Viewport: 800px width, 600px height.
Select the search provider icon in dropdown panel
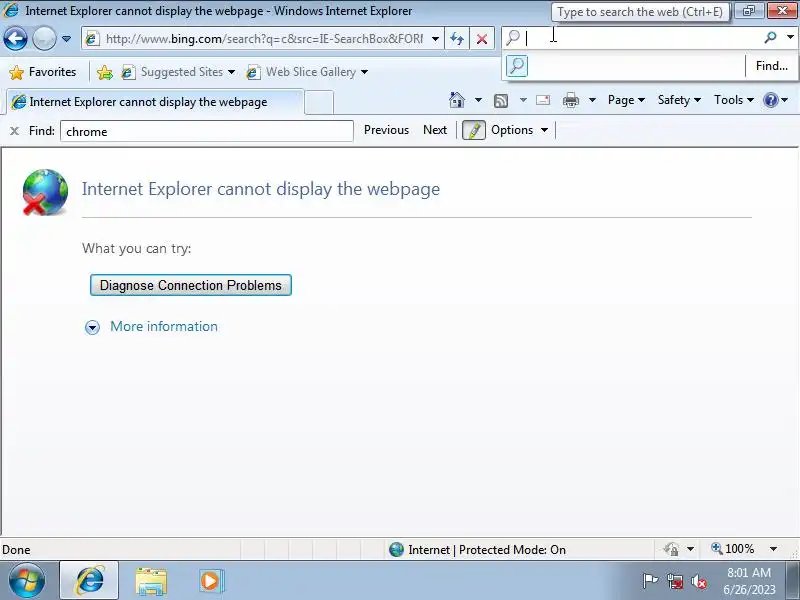click(x=517, y=66)
